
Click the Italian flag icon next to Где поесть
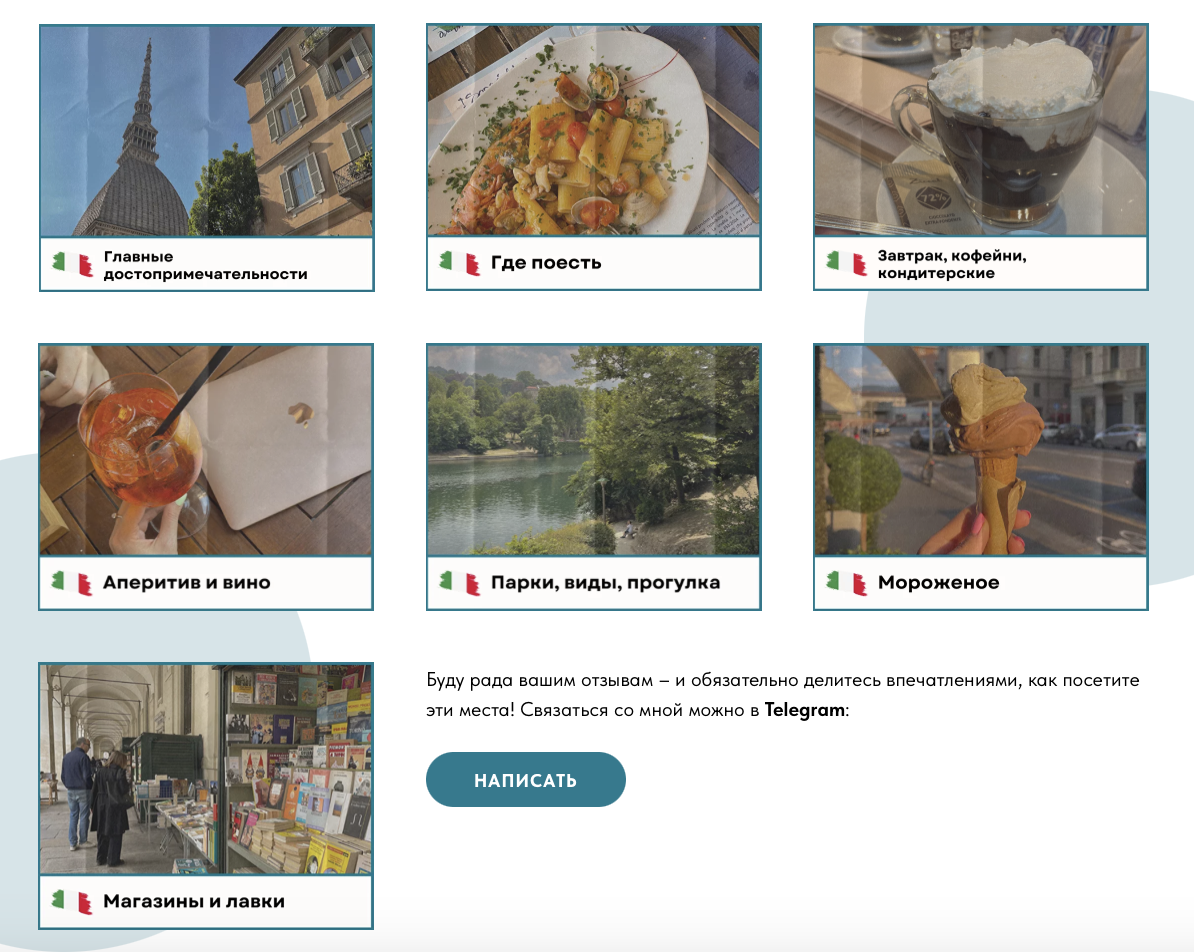[x=459, y=263]
